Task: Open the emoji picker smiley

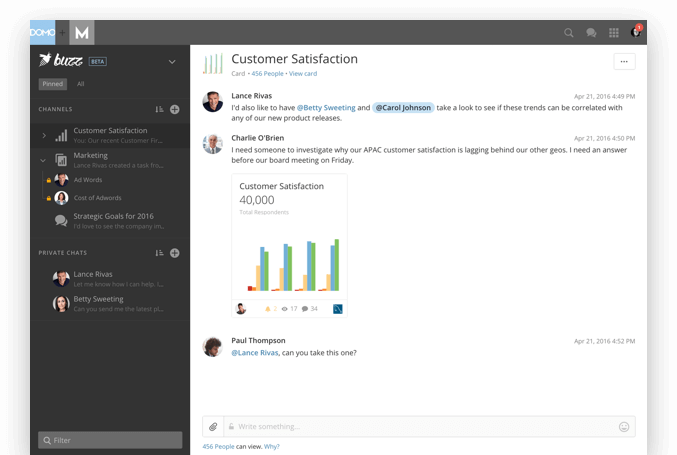Action: pos(624,427)
